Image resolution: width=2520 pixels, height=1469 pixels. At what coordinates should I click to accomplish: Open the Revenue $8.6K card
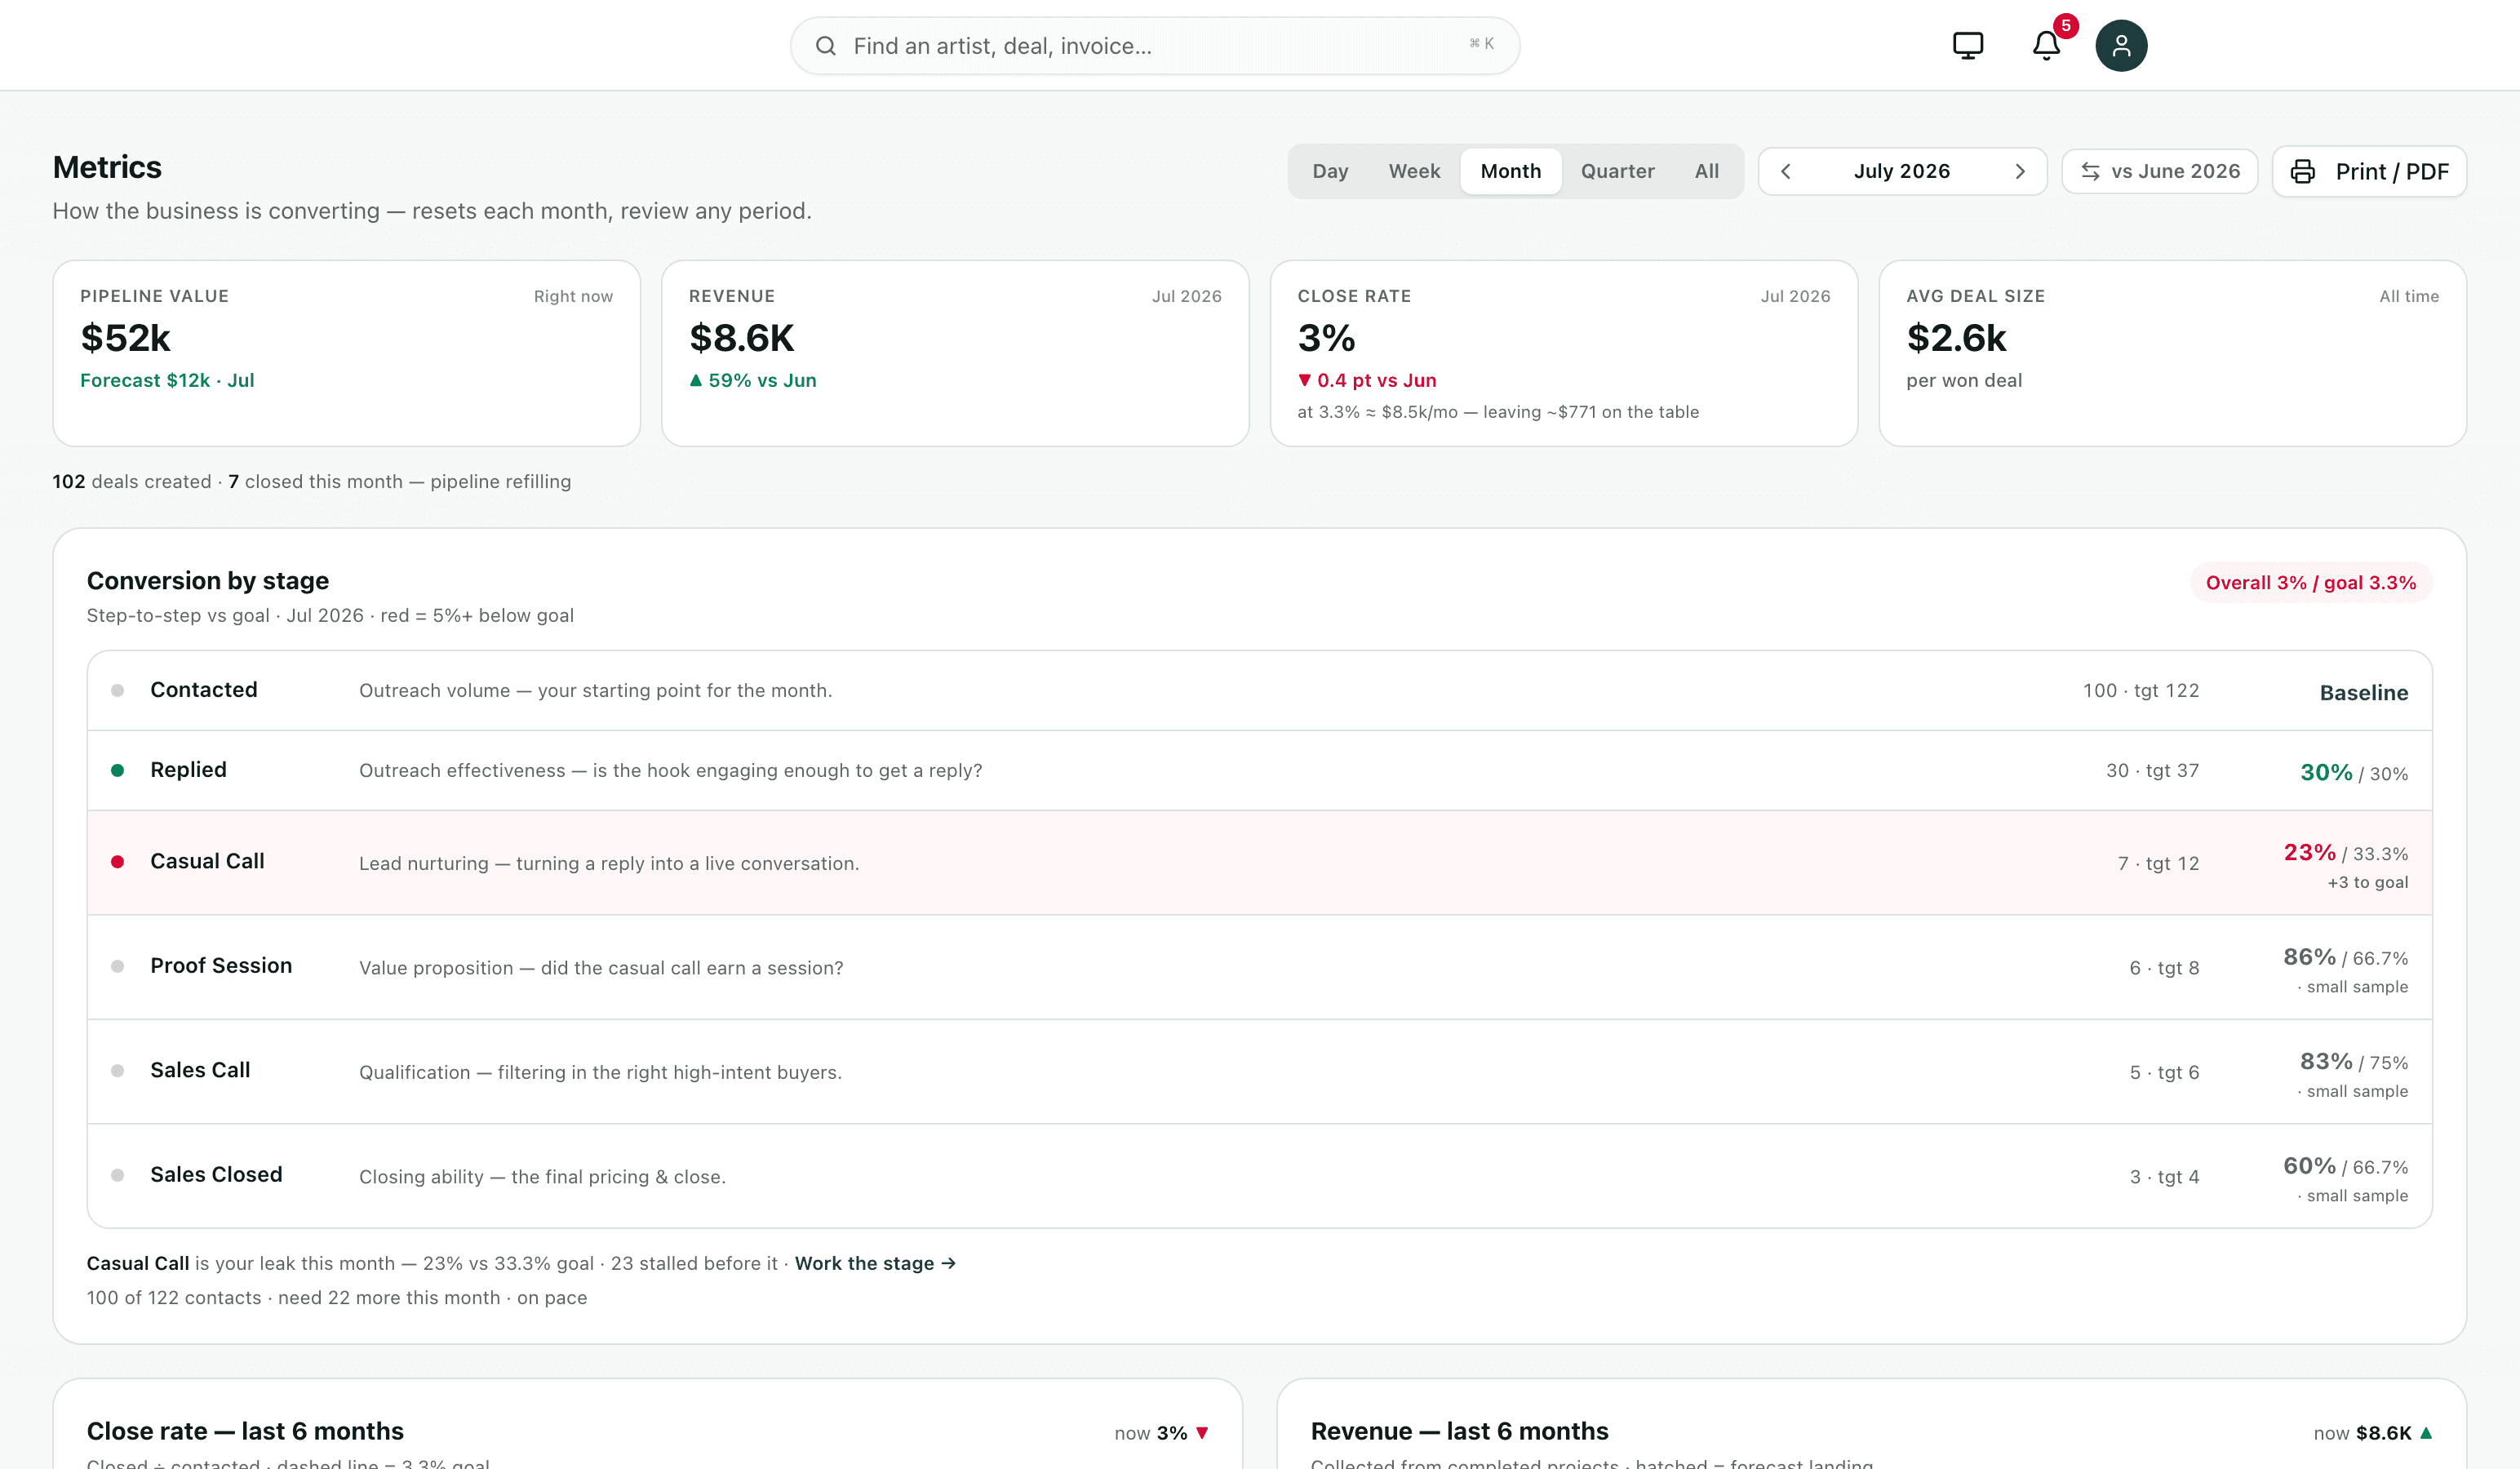point(955,353)
